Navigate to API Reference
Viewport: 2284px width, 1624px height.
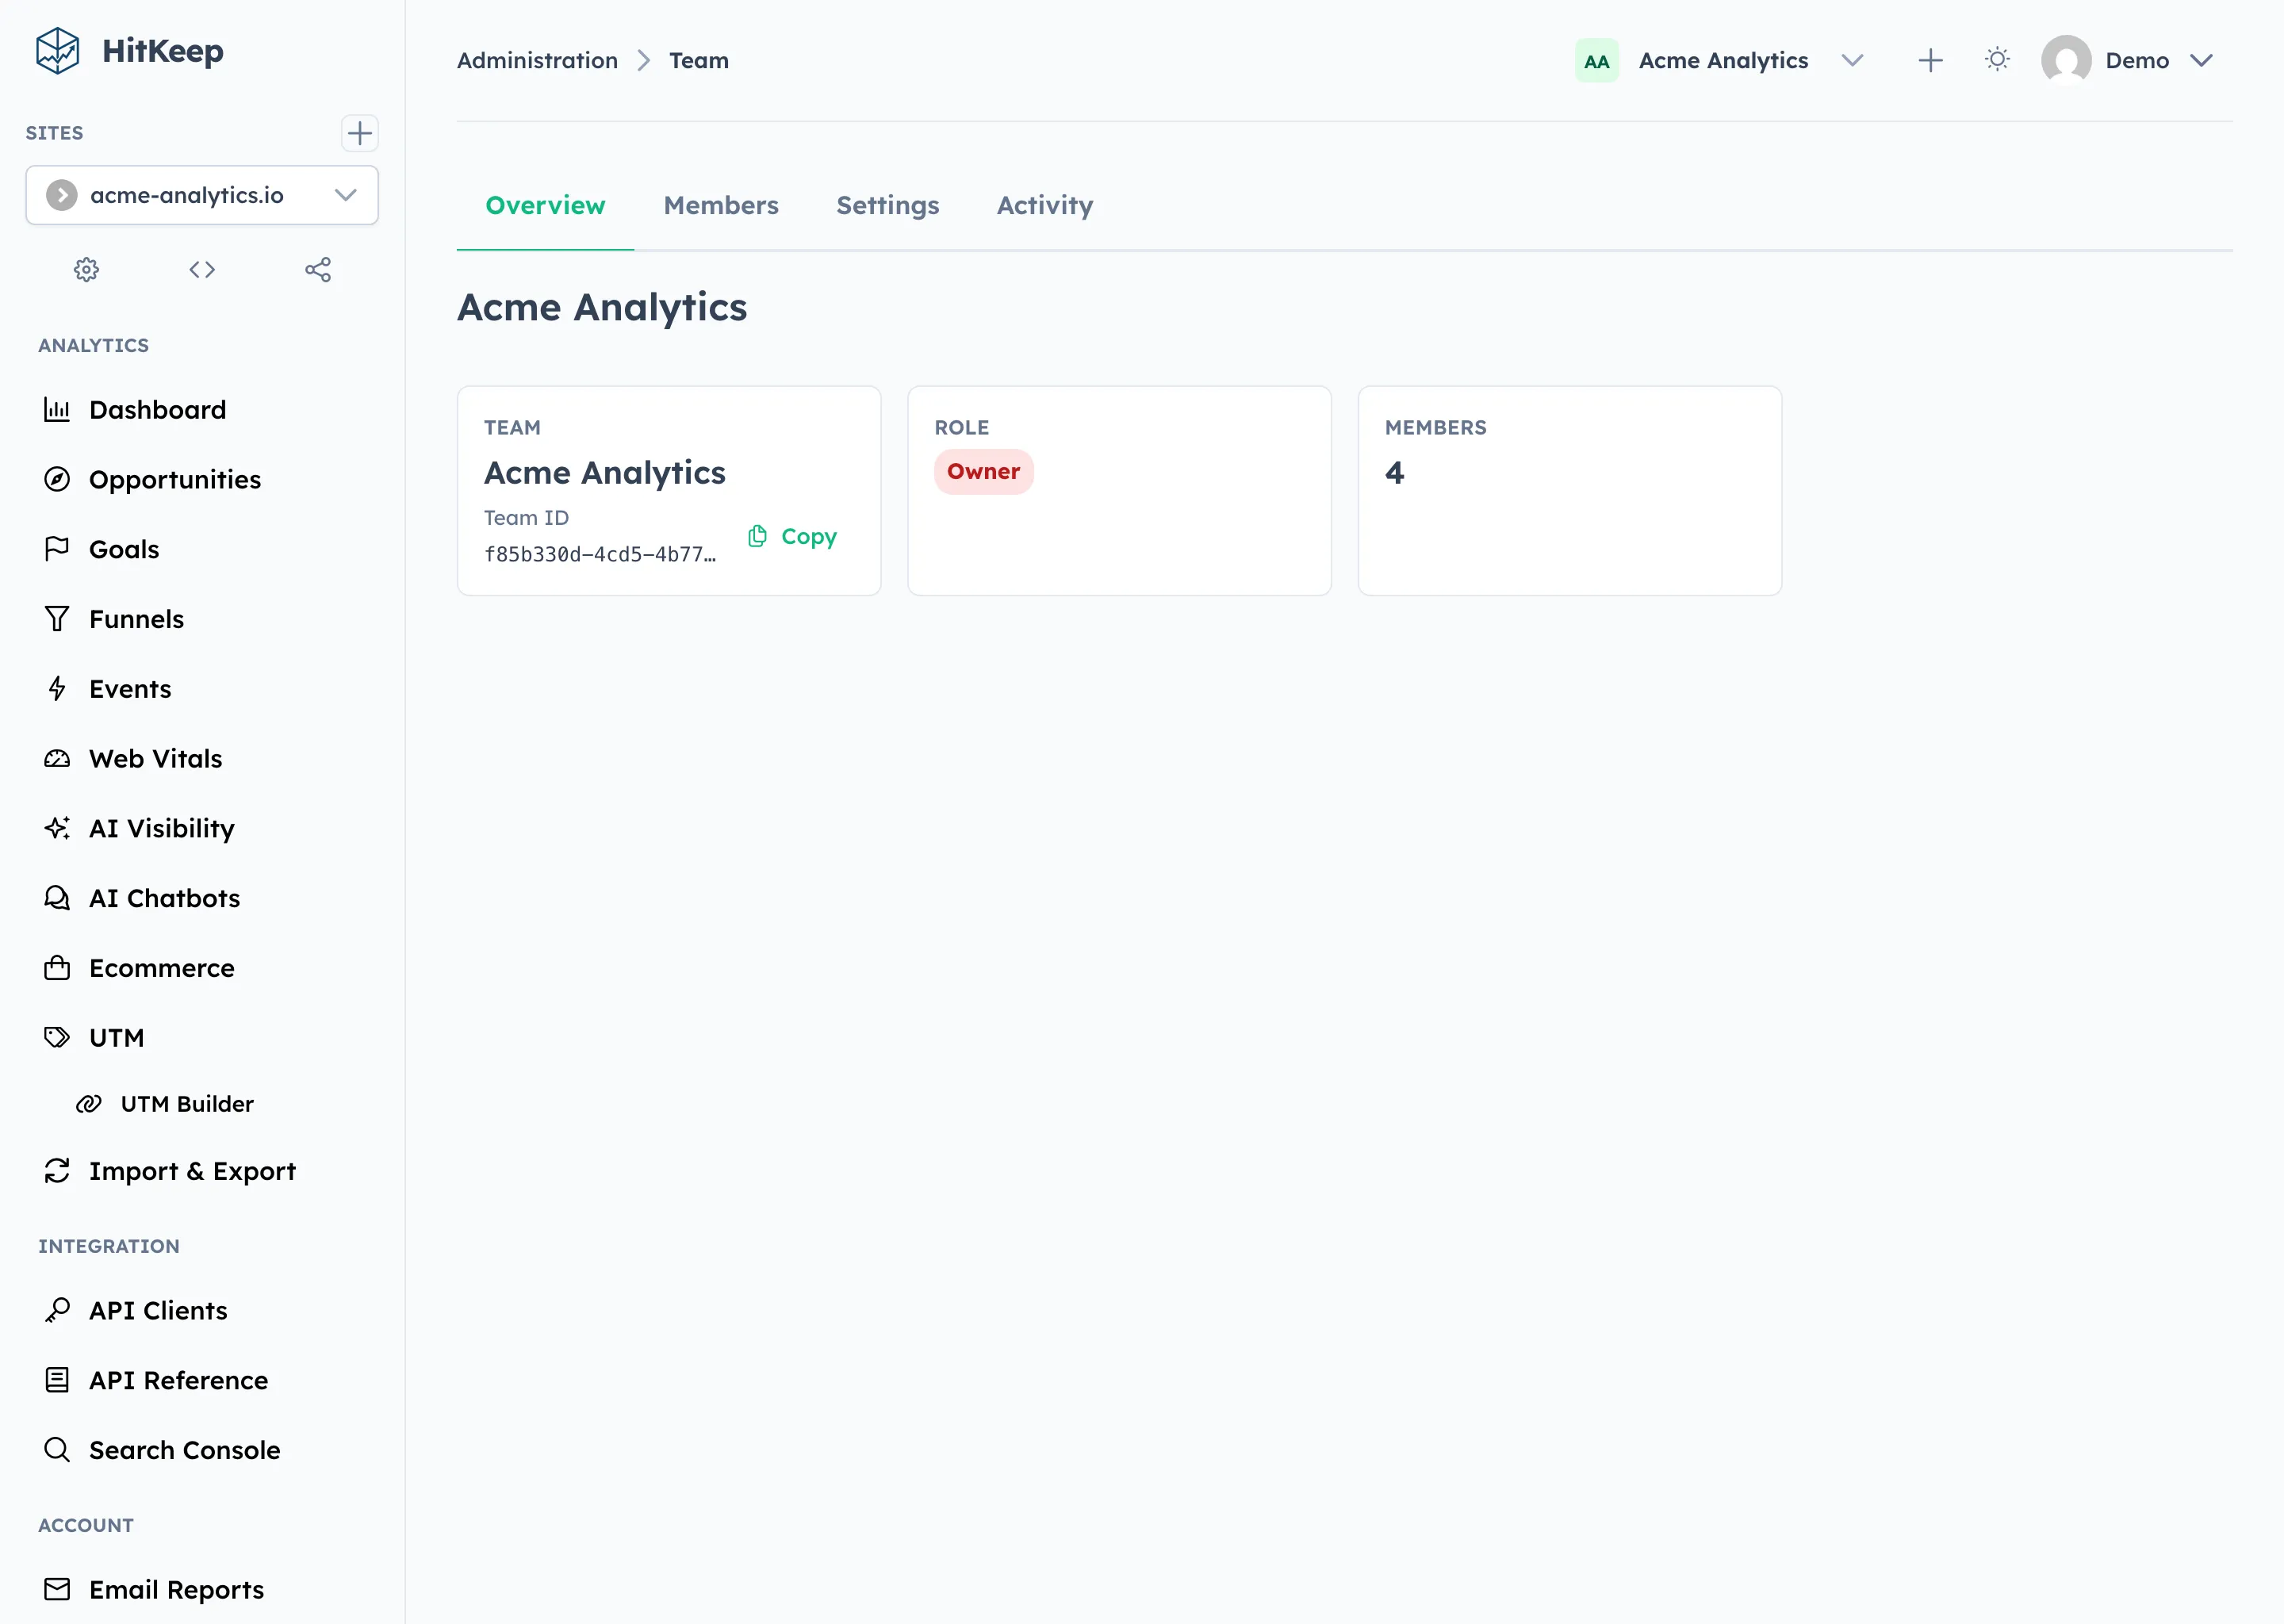tap(202, 1380)
